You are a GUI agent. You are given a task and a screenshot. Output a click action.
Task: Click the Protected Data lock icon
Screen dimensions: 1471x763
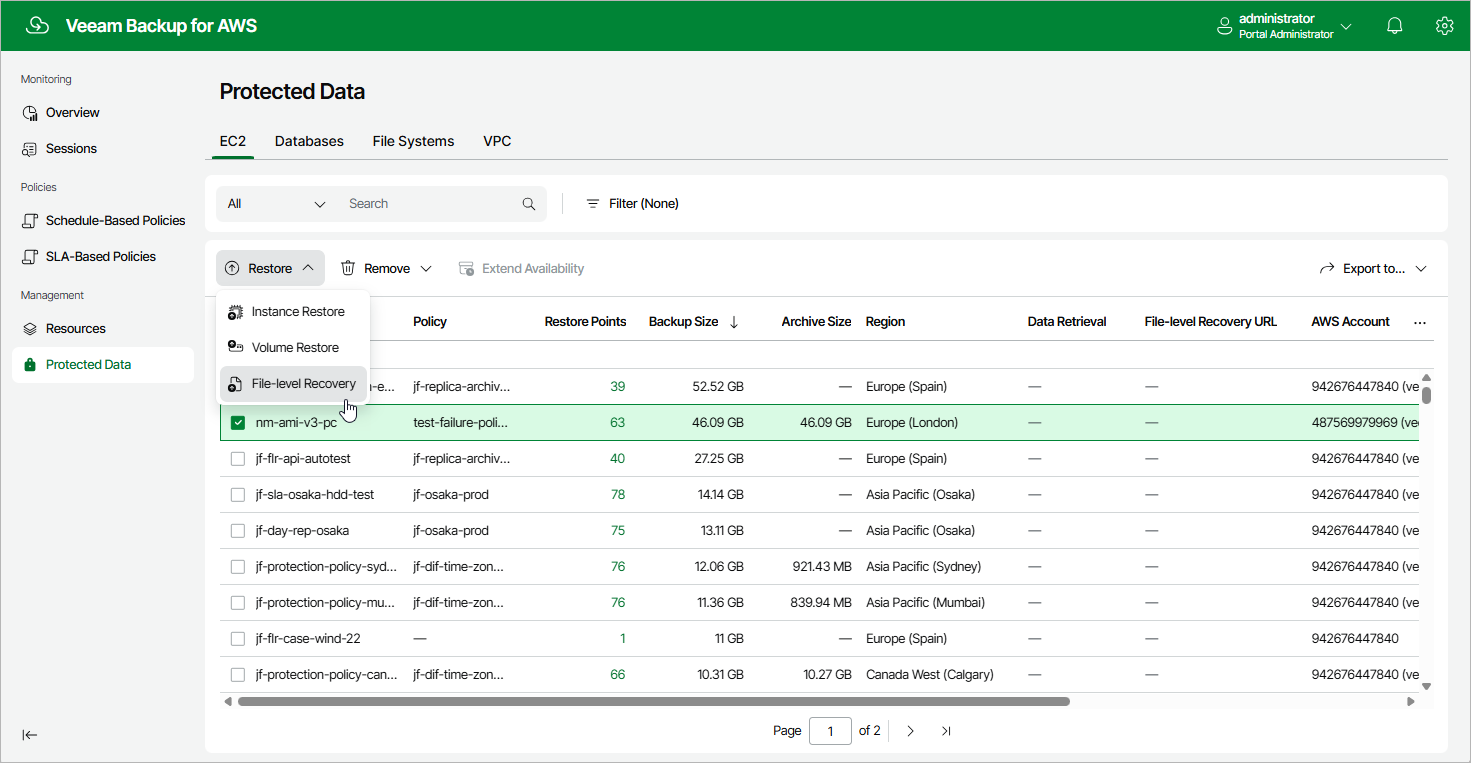point(30,365)
